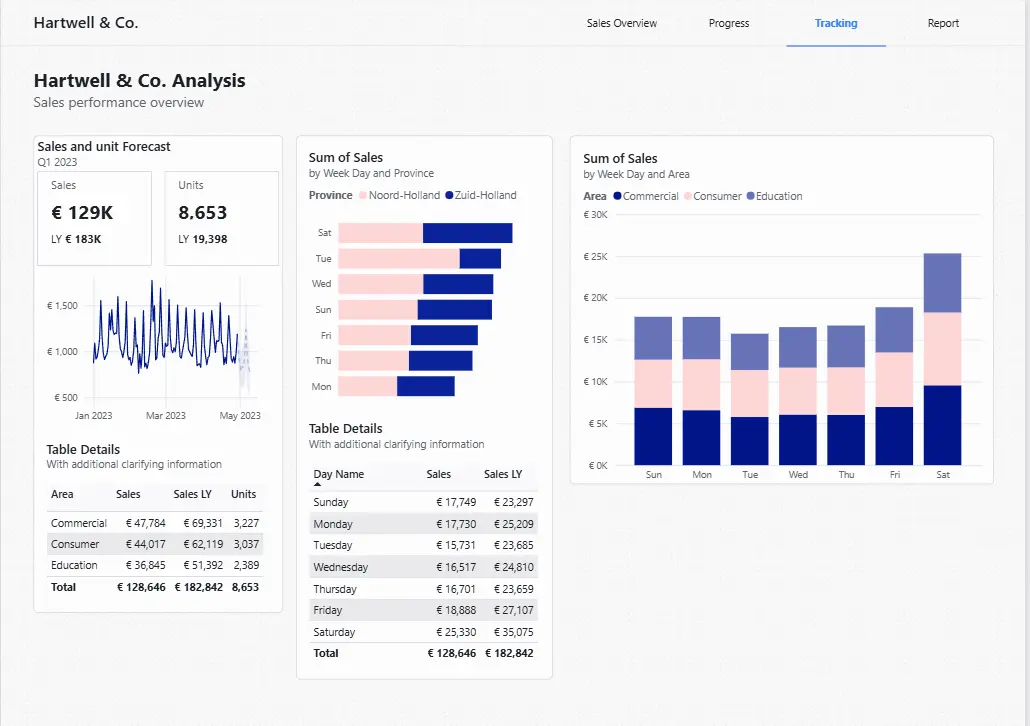The width and height of the screenshot is (1030, 726).
Task: Select the Sunday row in weekday table
Action: (424, 502)
